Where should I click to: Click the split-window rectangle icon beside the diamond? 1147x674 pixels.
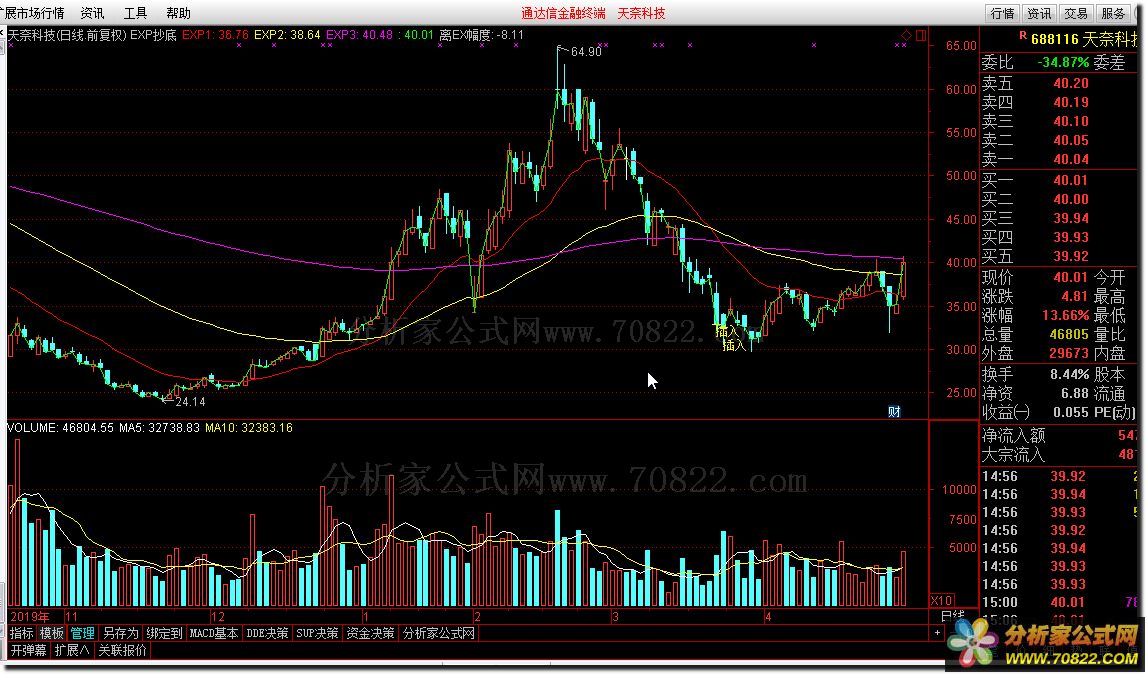920,35
